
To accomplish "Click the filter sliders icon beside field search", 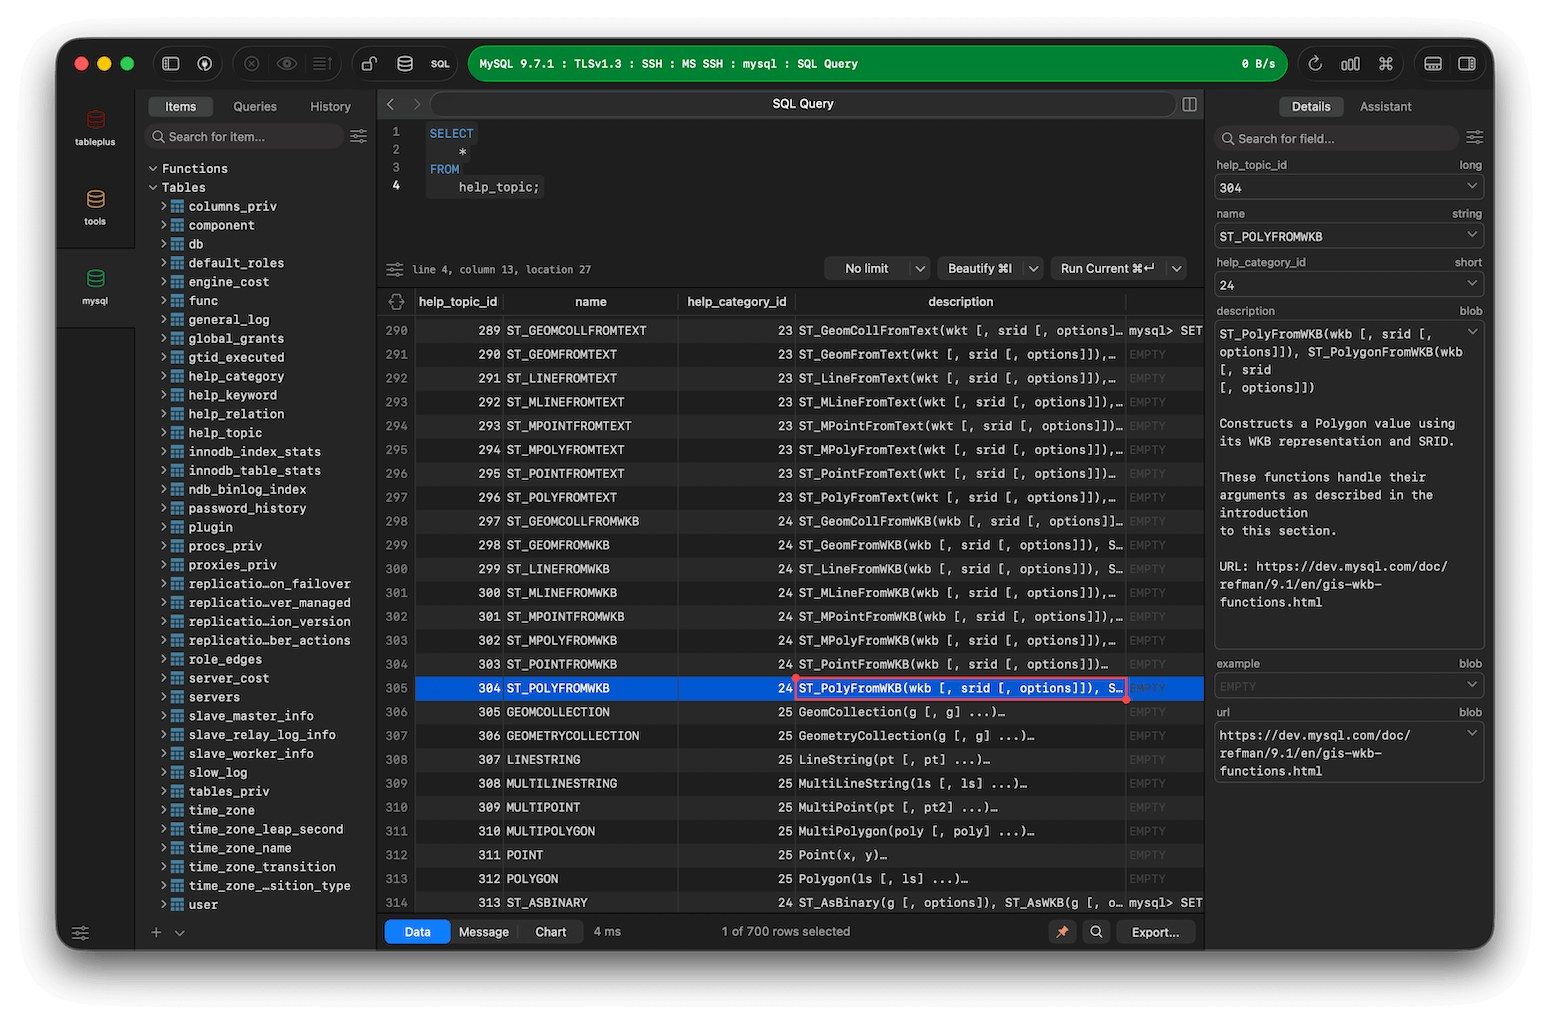I will tap(1474, 137).
